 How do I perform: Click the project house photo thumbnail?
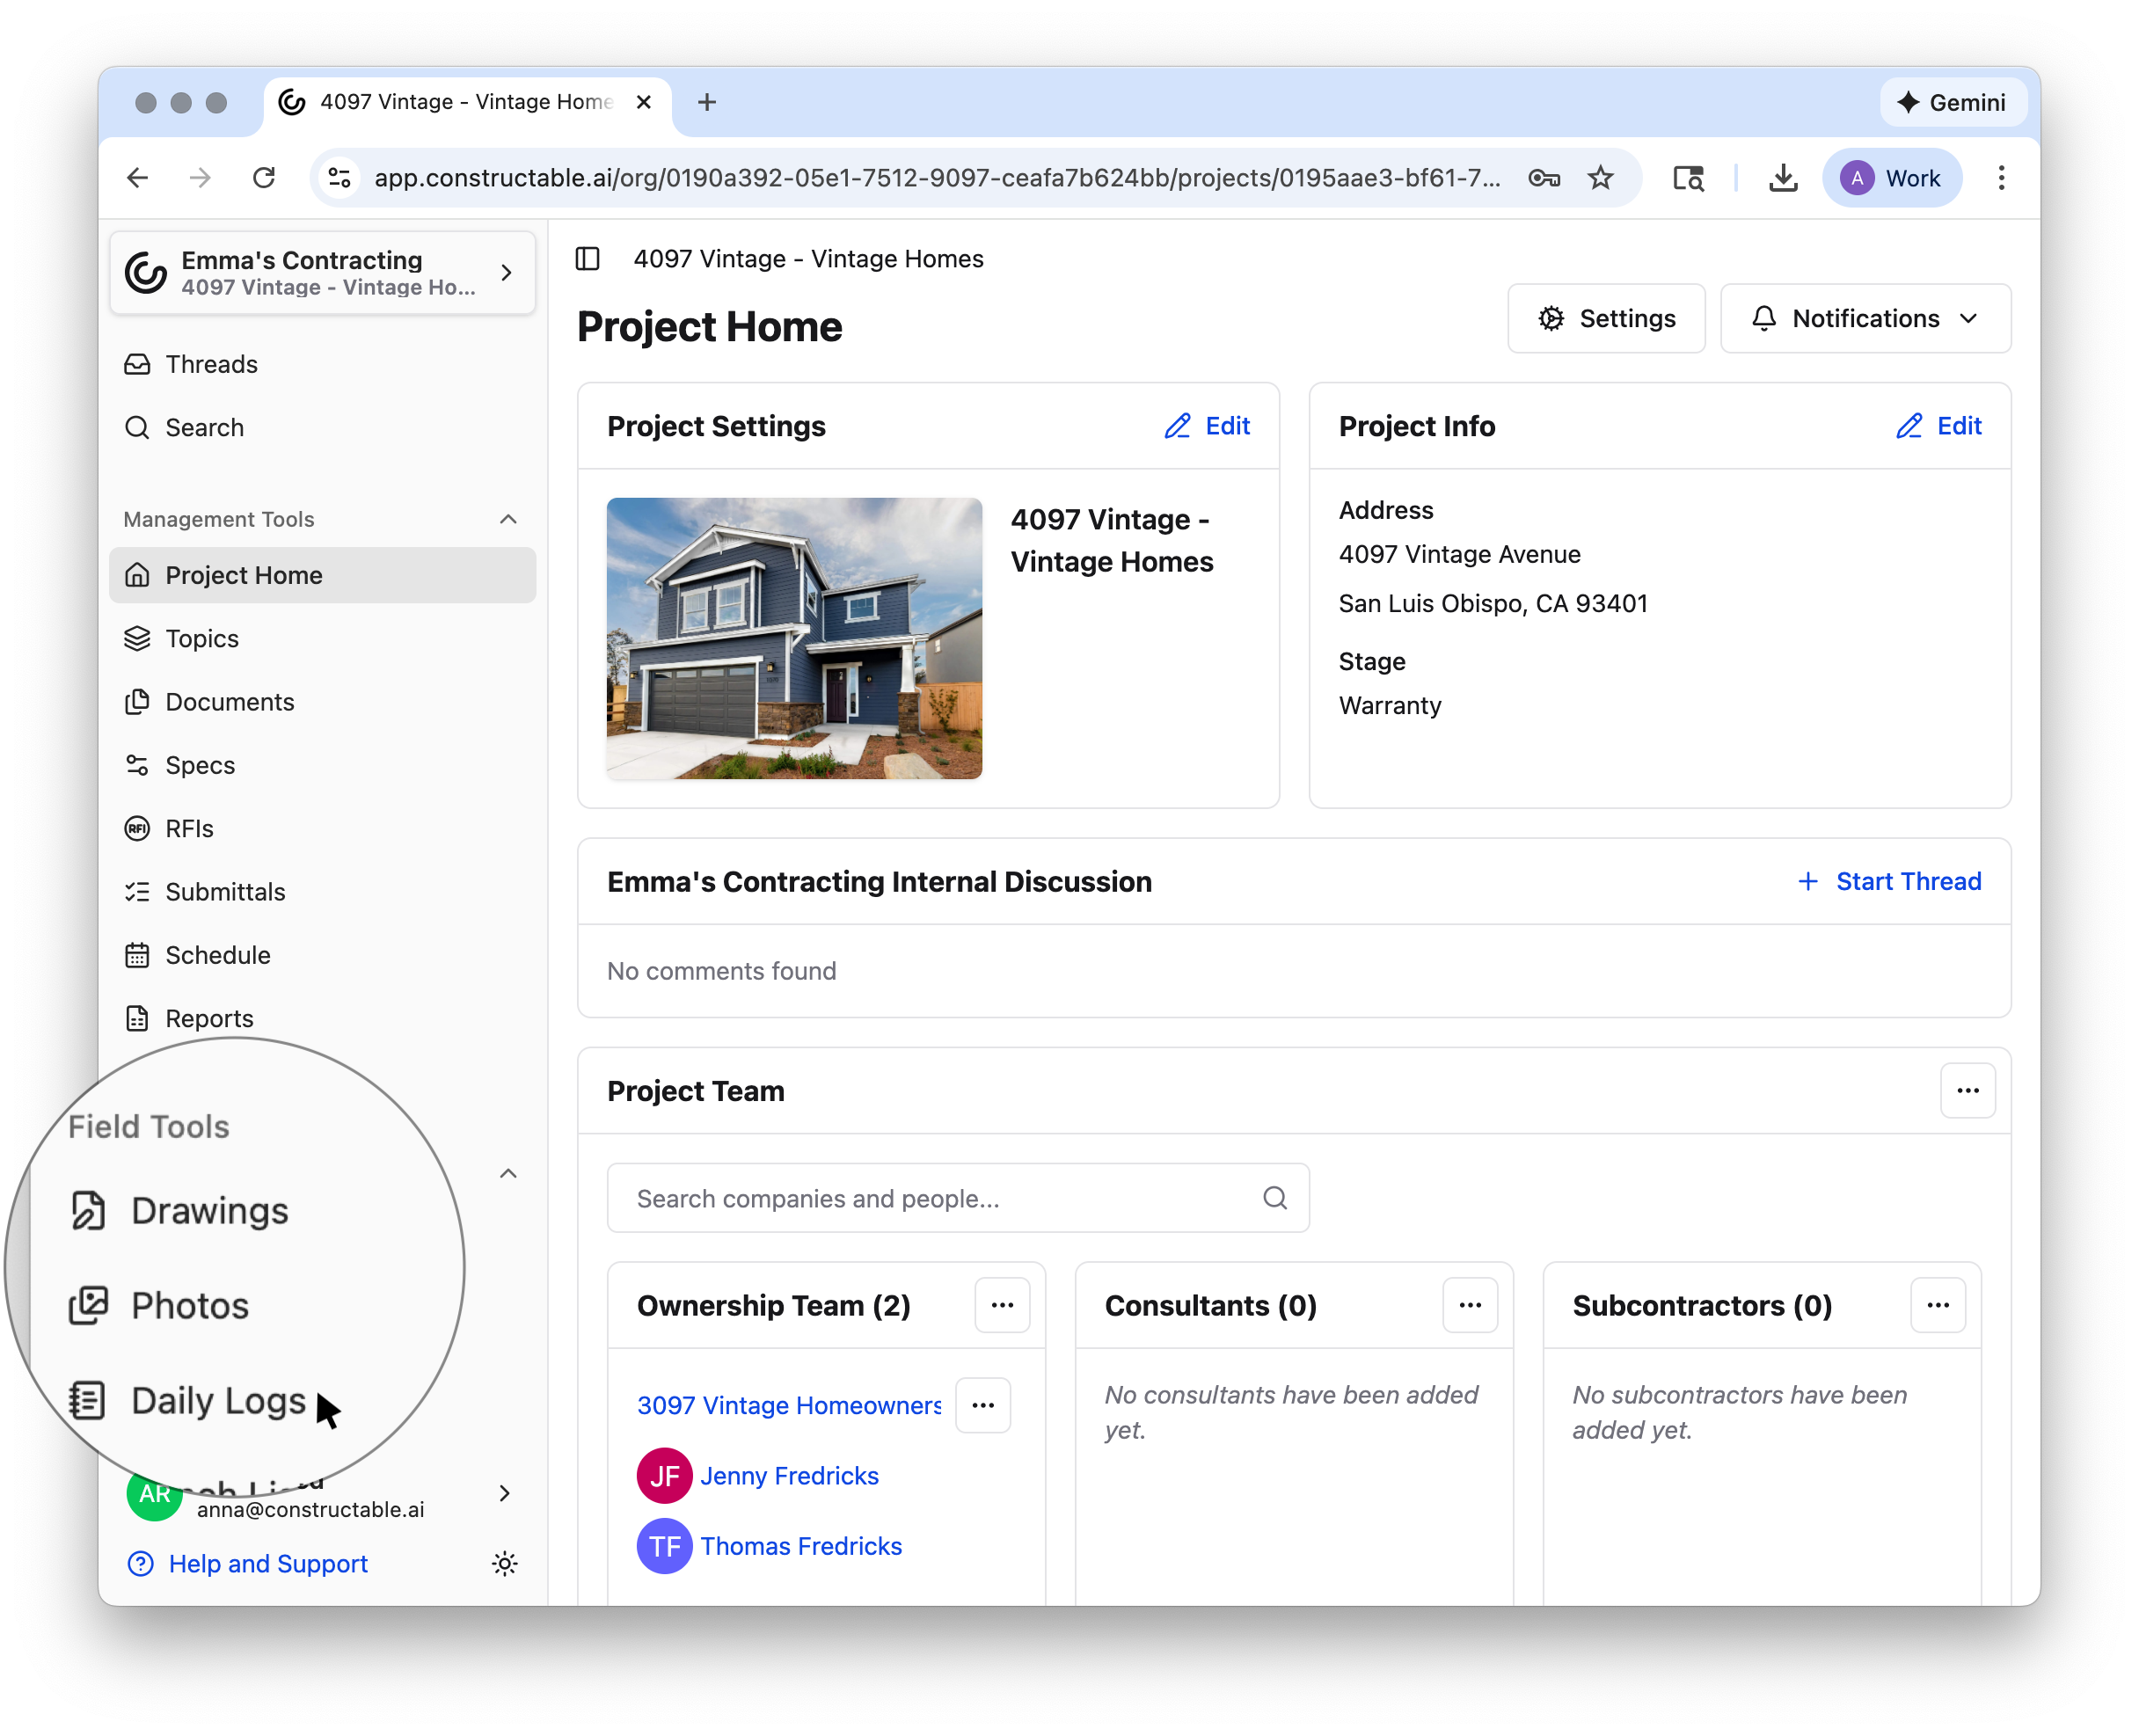[794, 638]
